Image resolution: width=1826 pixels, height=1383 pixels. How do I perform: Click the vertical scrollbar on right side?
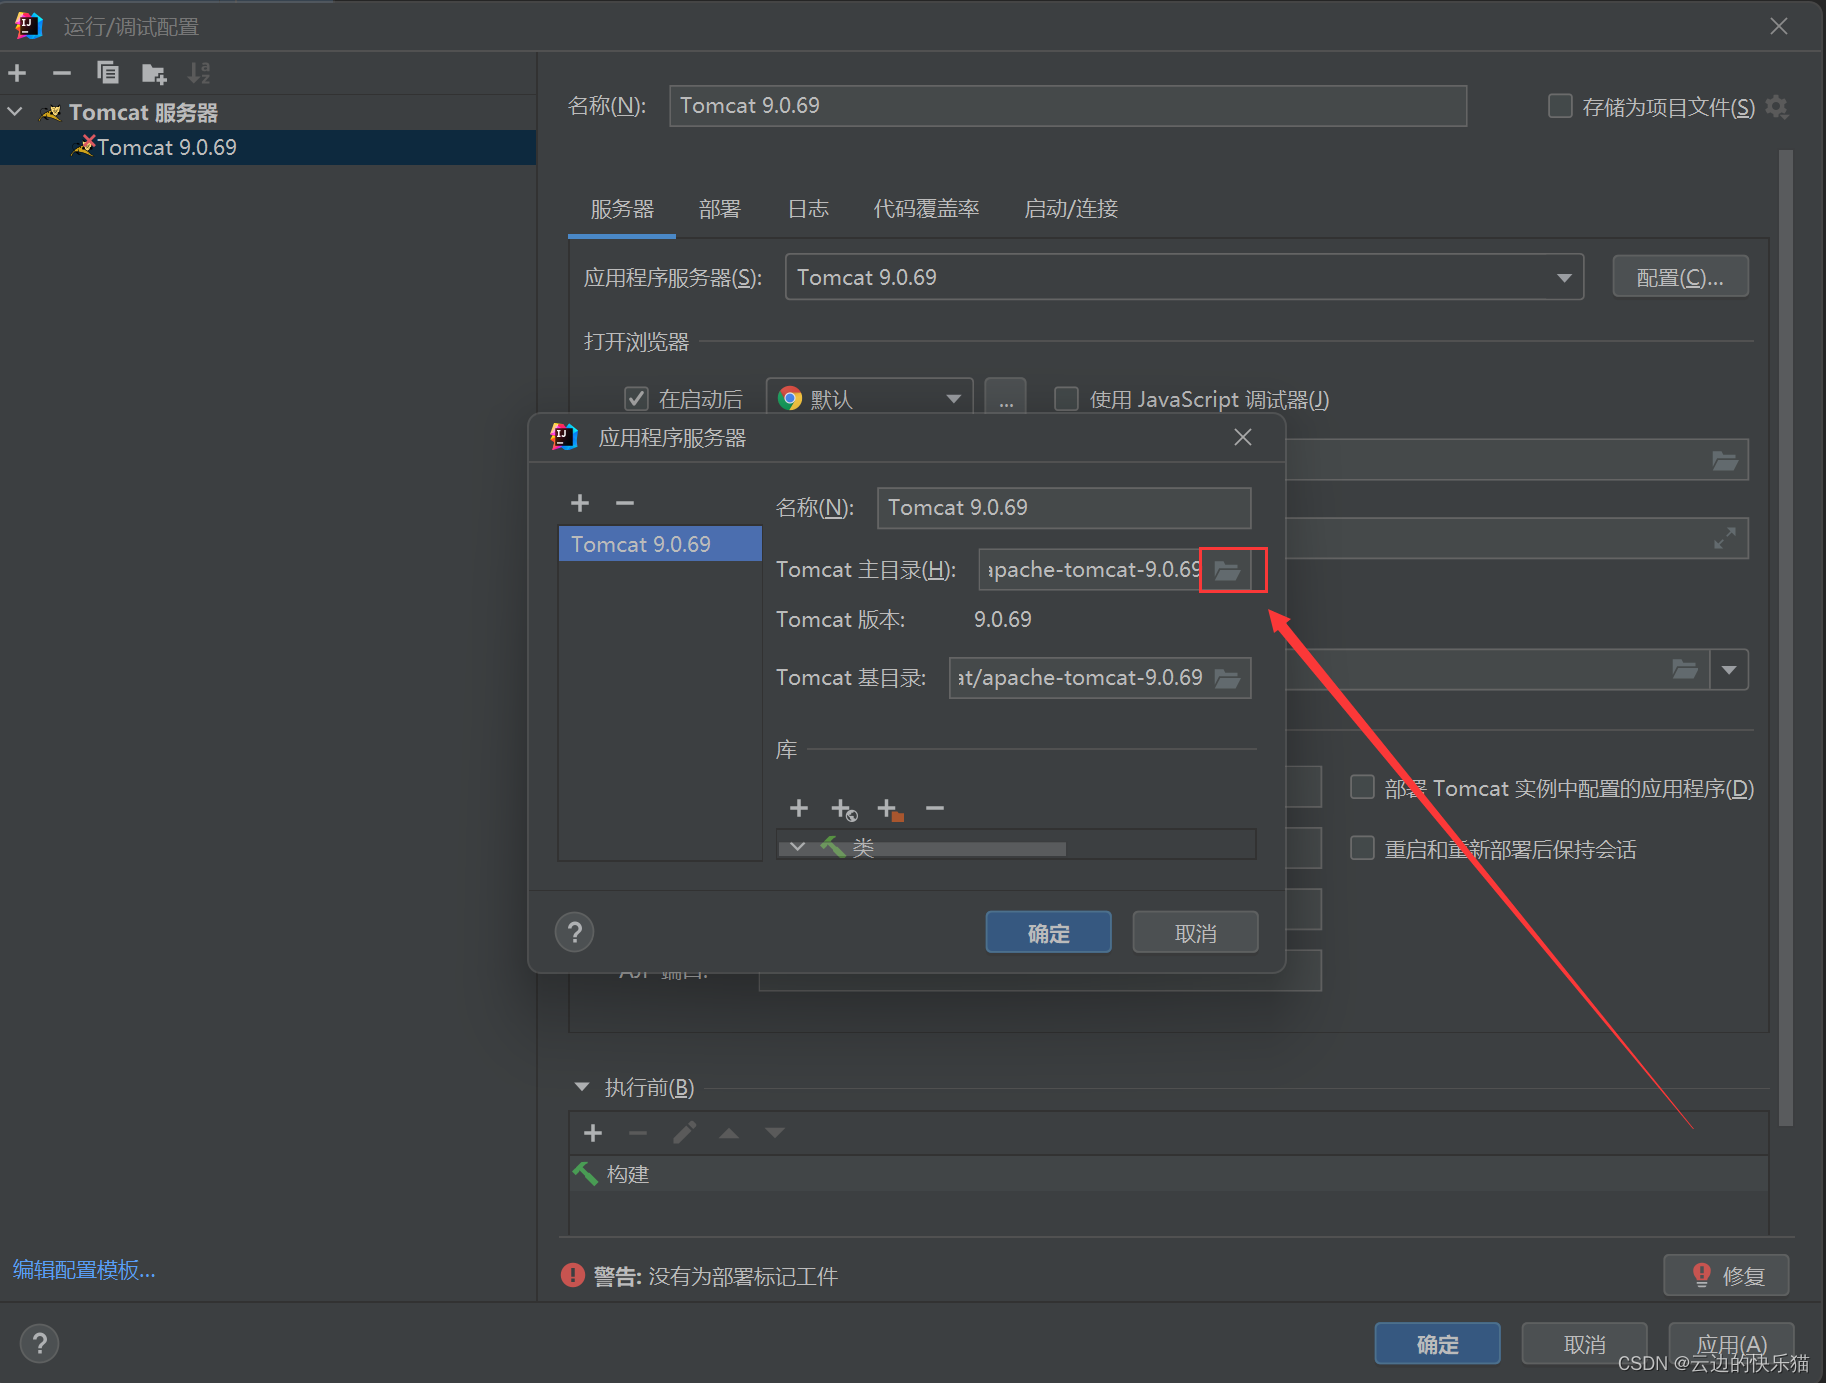click(x=1786, y=638)
